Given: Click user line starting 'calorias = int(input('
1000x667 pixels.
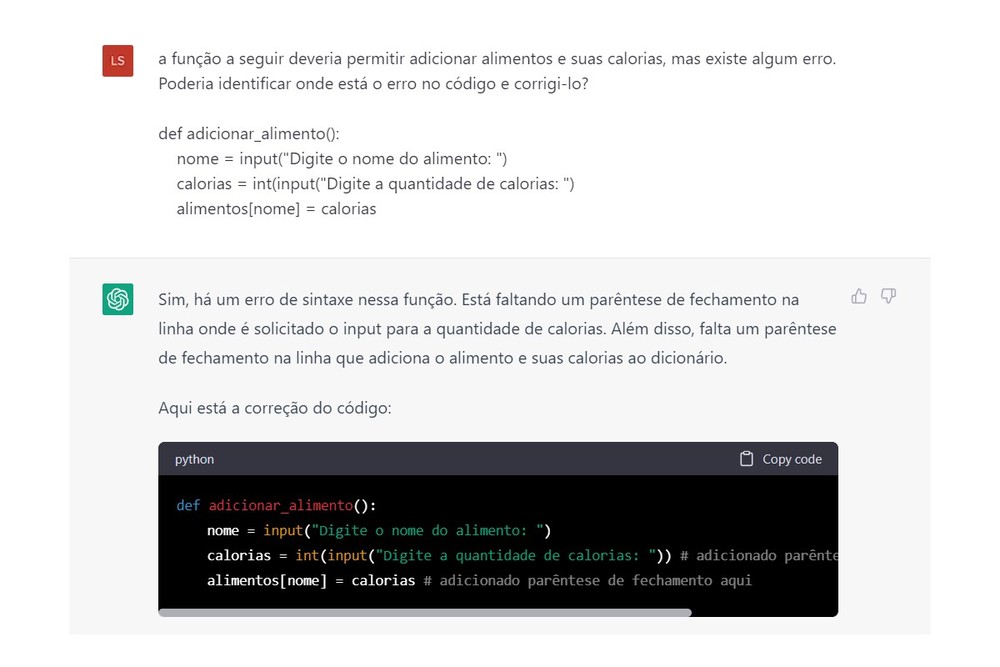Looking at the screenshot, I should pos(376,184).
